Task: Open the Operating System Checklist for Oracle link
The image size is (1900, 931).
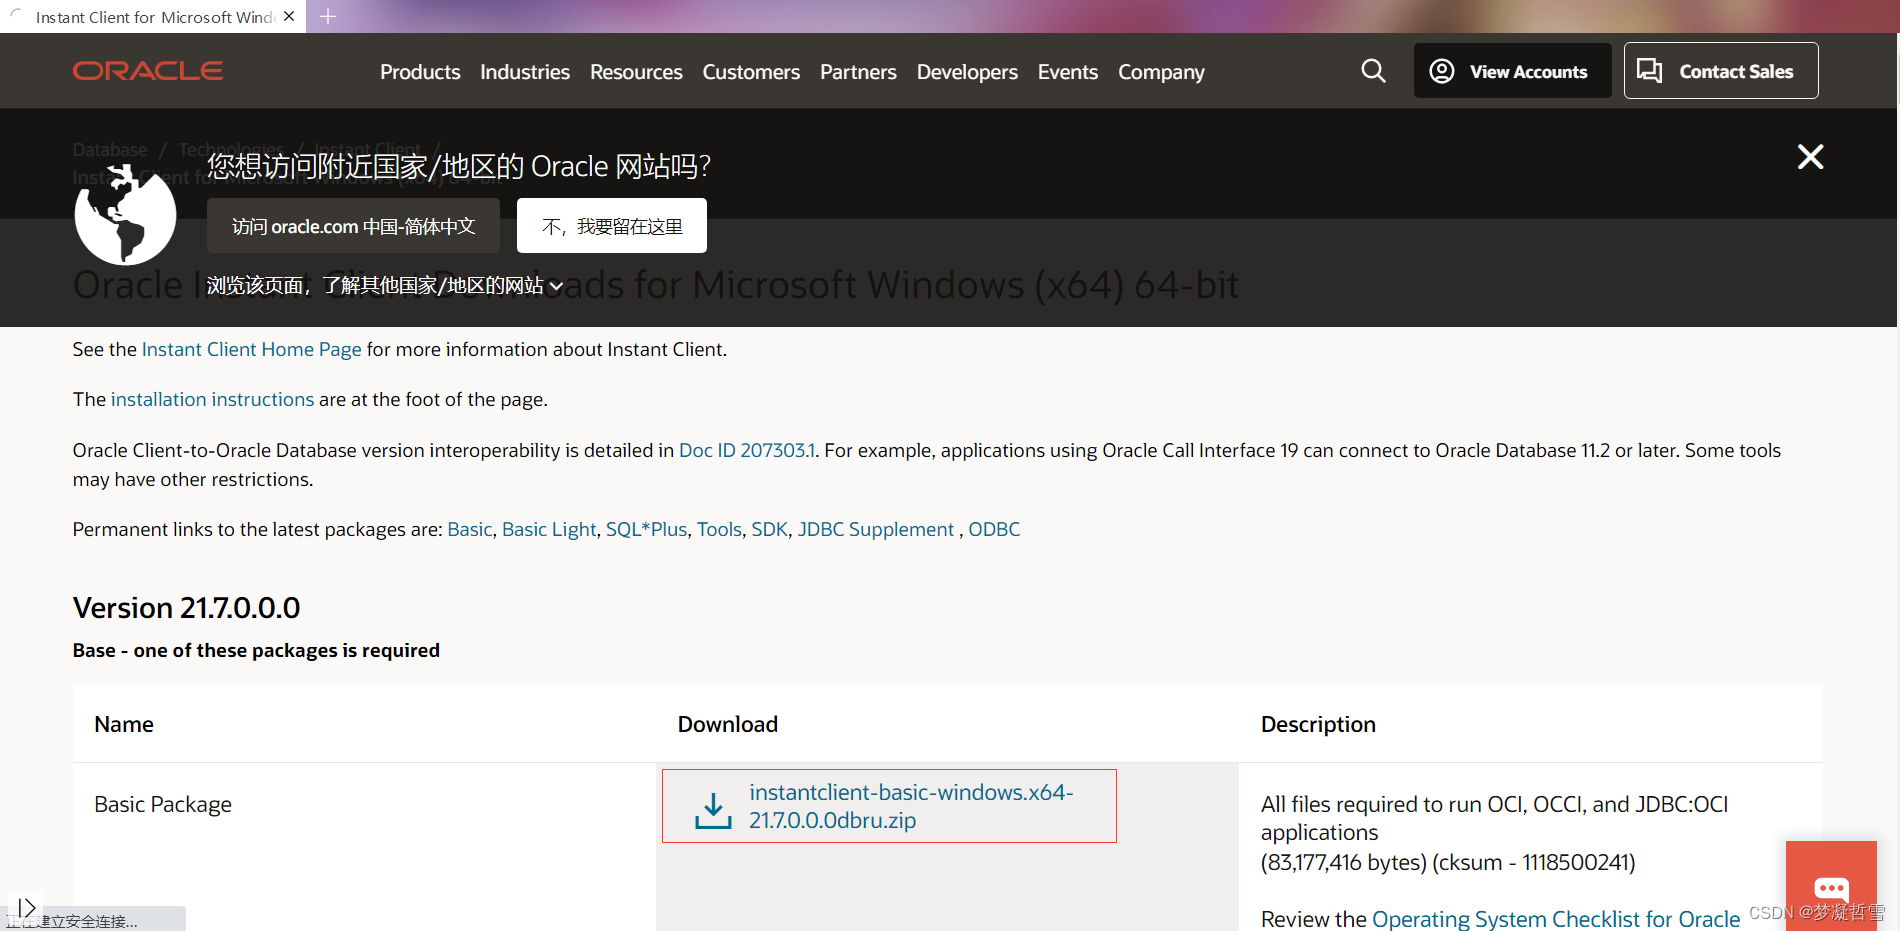Action: click(x=1556, y=919)
